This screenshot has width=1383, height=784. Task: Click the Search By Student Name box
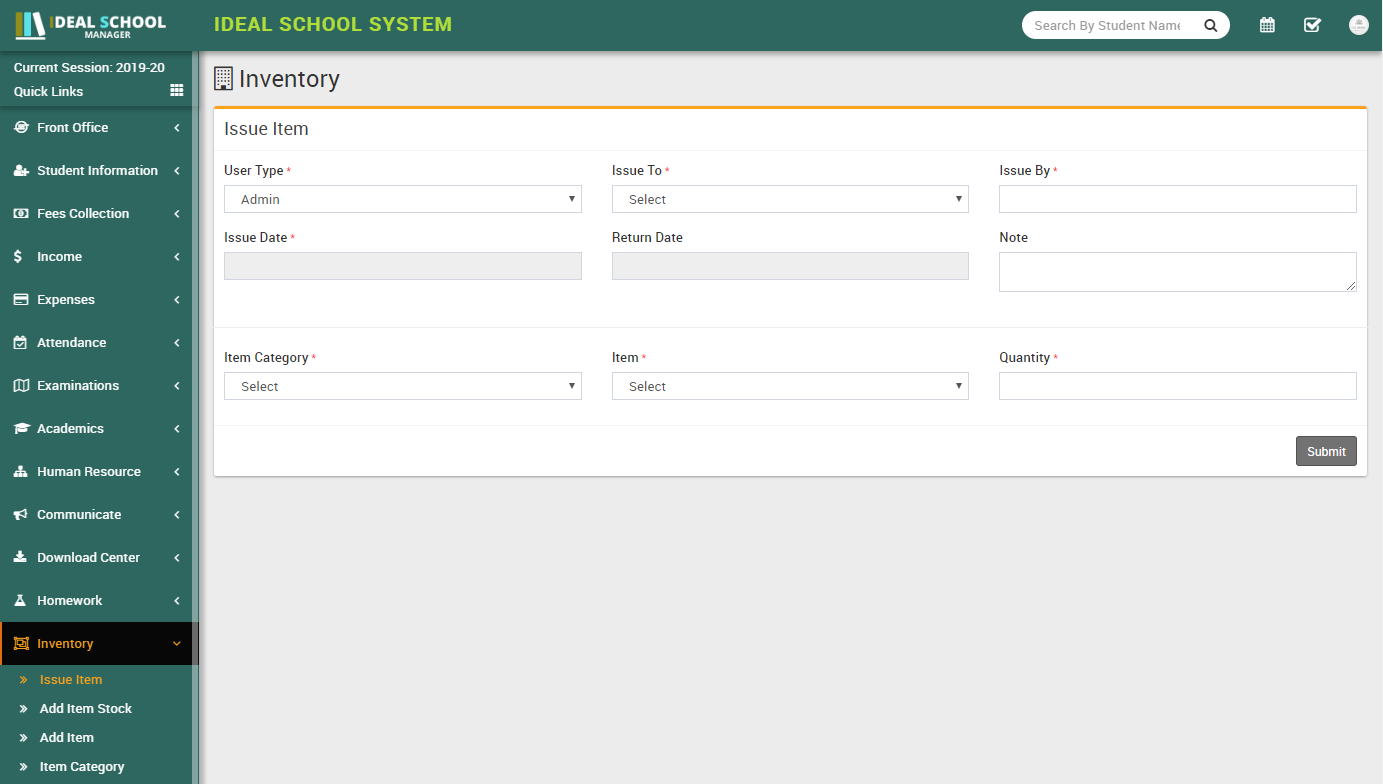click(1108, 25)
